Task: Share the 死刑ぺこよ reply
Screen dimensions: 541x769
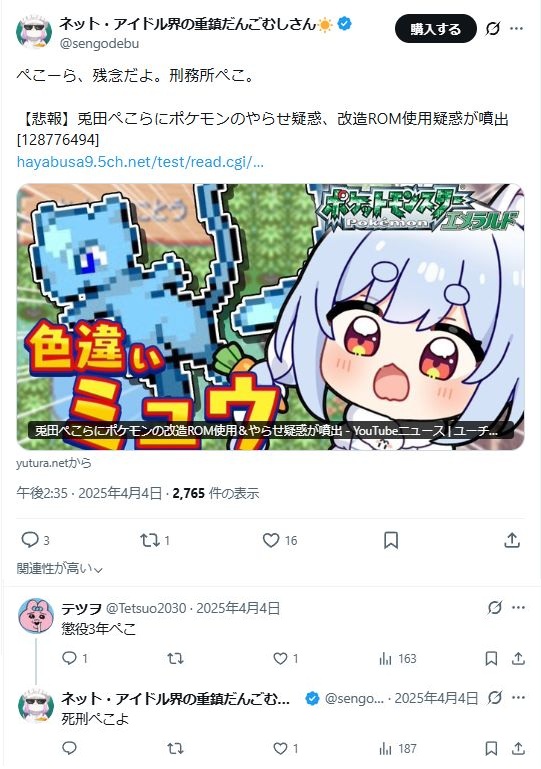Action: coord(518,748)
